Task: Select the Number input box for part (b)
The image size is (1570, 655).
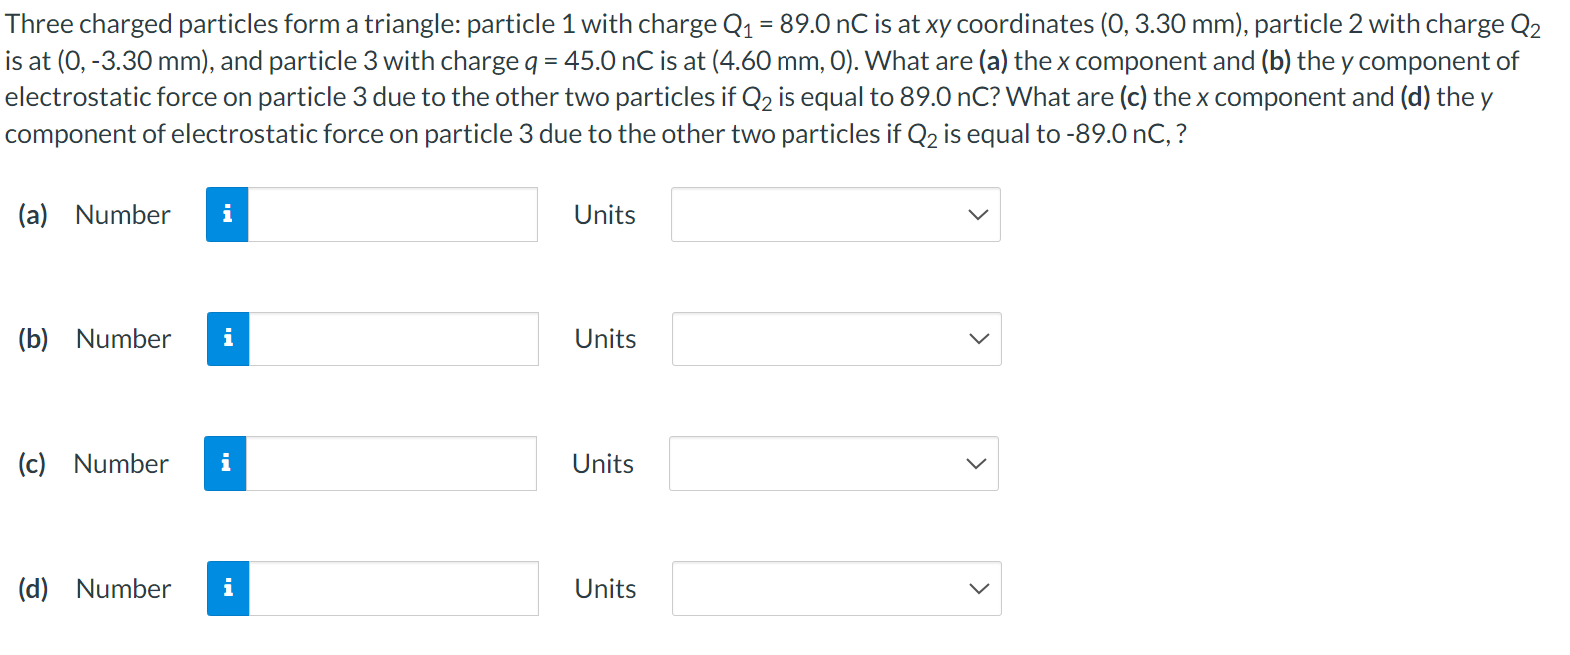Action: coord(392,339)
